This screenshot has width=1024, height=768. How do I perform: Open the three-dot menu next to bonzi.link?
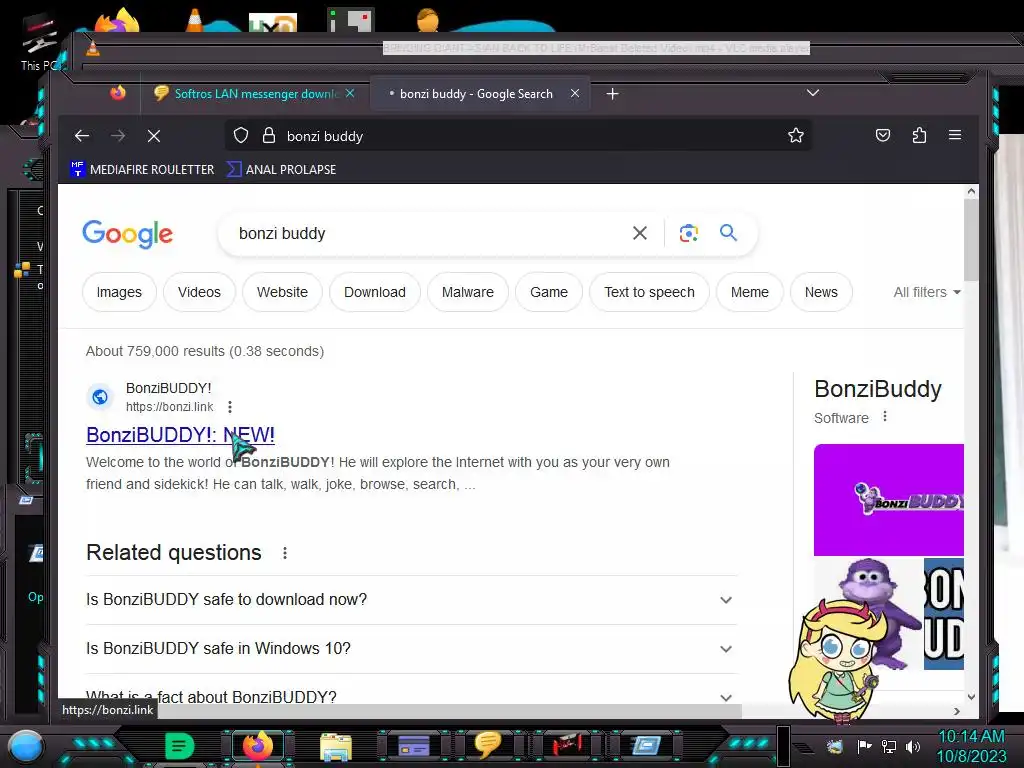point(230,407)
